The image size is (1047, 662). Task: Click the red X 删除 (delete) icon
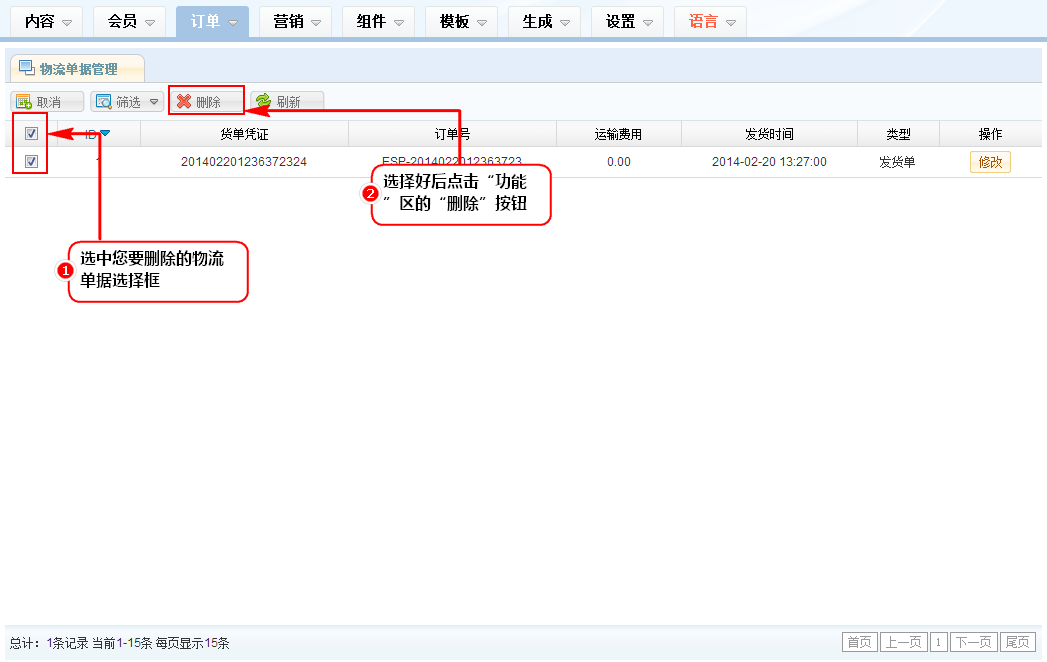click(x=183, y=102)
